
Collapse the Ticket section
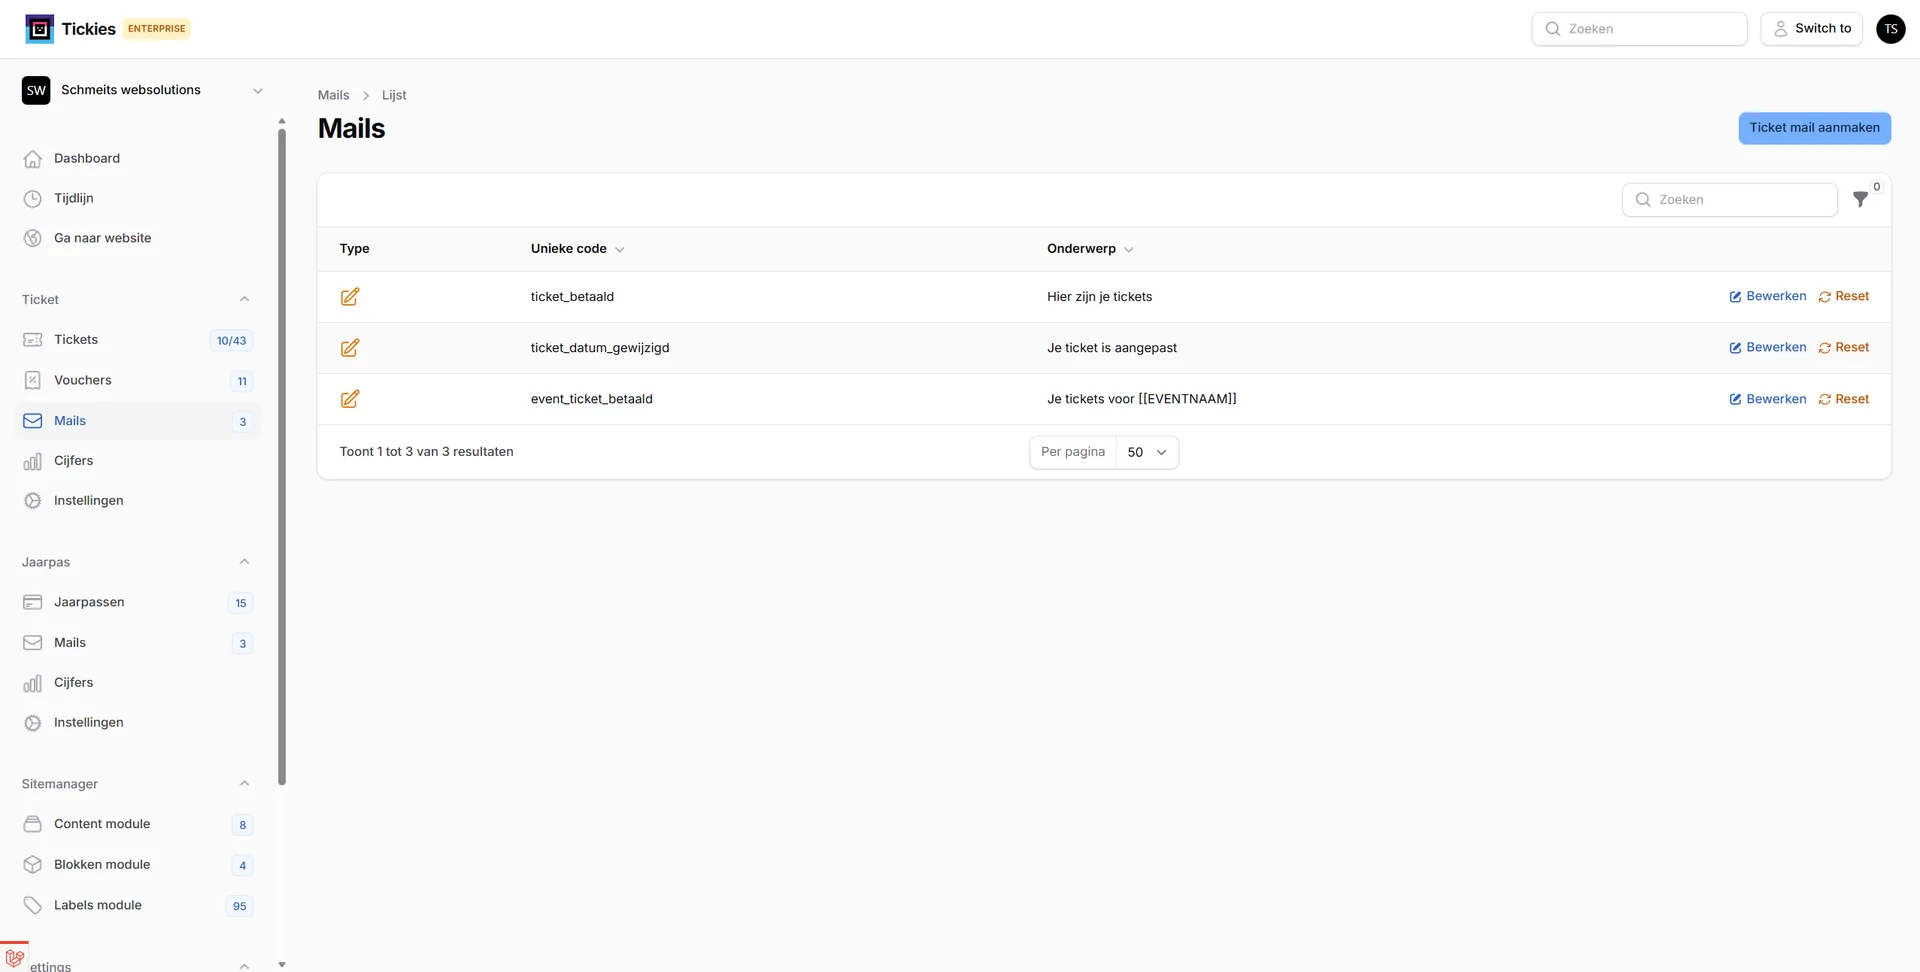(x=244, y=298)
